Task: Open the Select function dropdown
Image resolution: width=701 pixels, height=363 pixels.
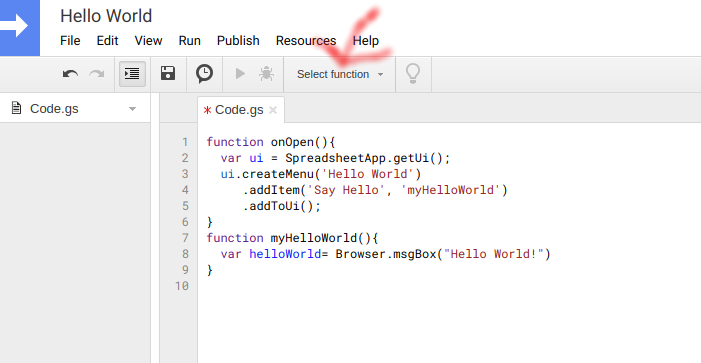Action: 340,74
